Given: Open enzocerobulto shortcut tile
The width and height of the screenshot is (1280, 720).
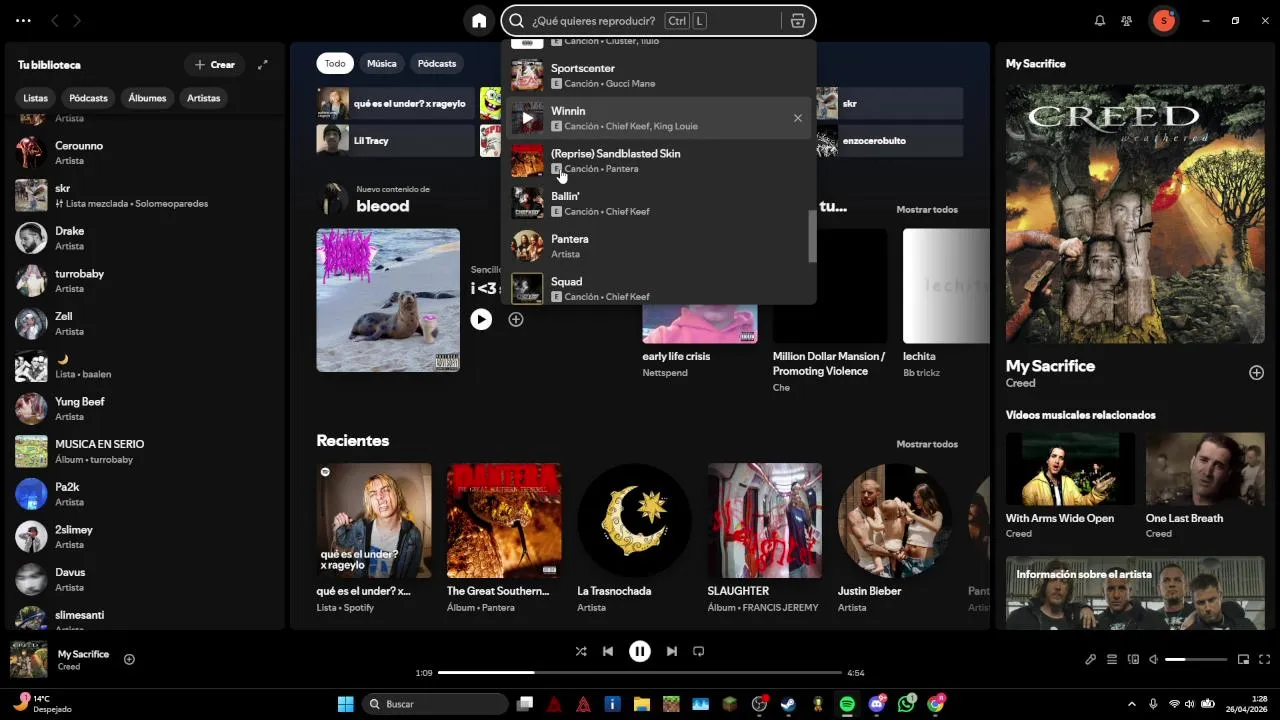Looking at the screenshot, I should coord(888,140).
